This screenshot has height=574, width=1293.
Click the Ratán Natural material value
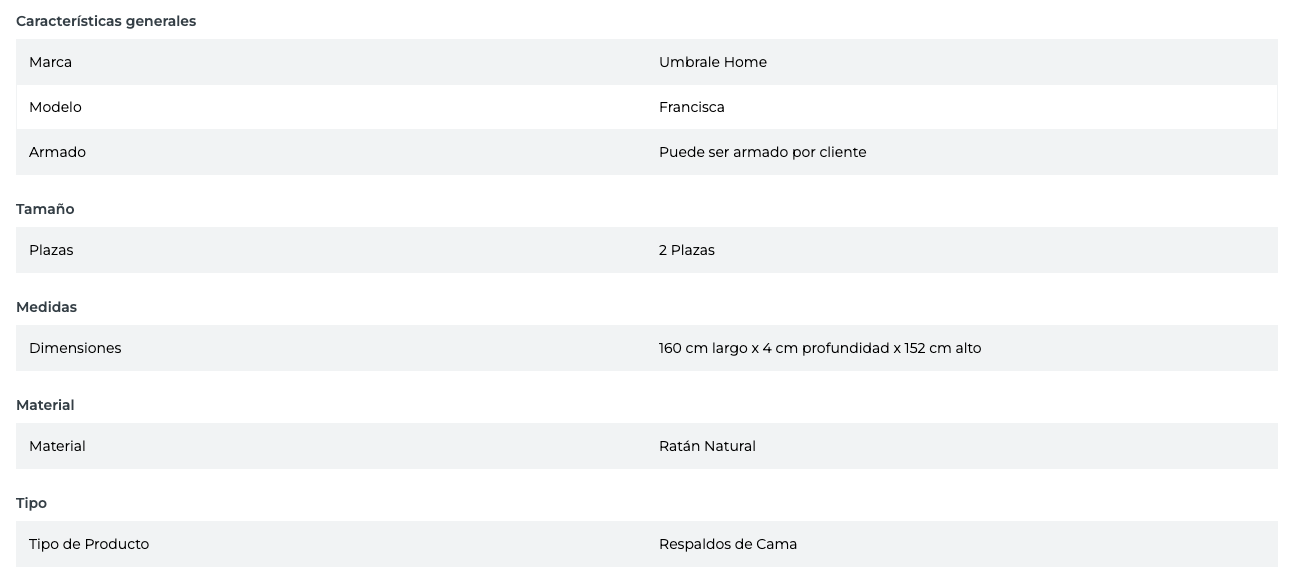707,446
